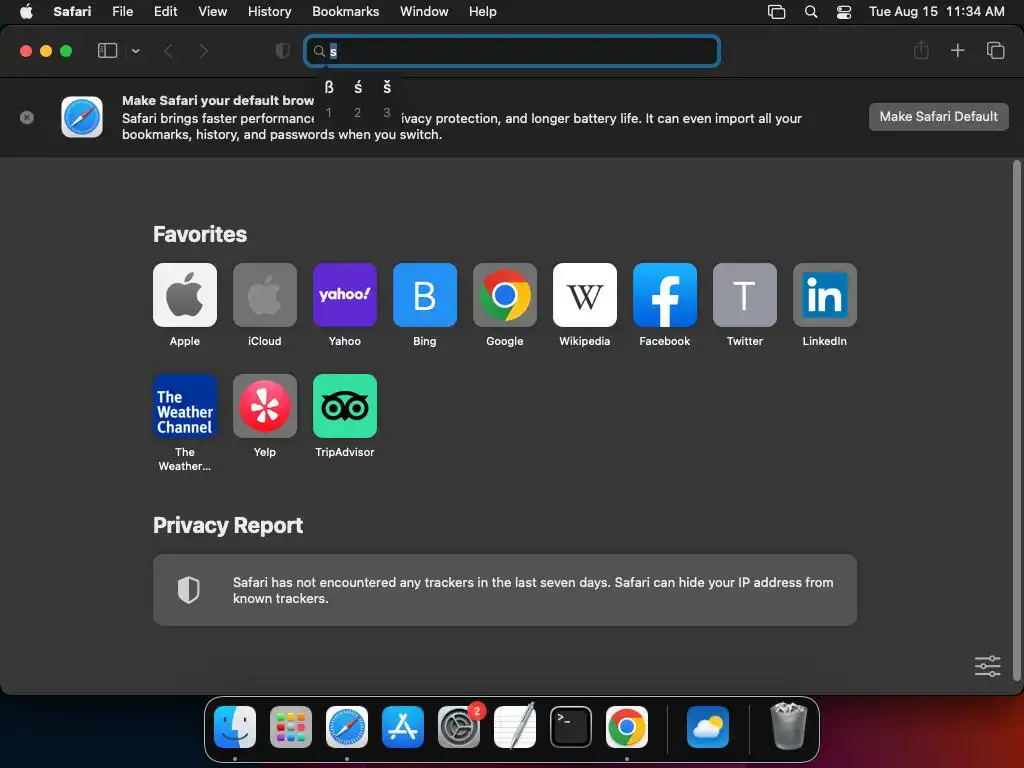This screenshot has width=1024, height=768.
Task: Open the Apple menu
Action: 26,12
